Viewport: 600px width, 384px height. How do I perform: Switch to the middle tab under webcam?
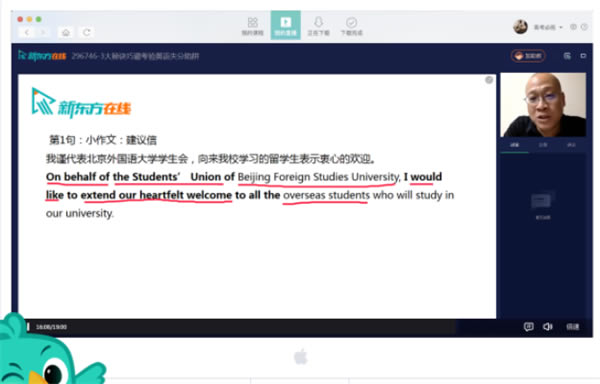tap(543, 145)
